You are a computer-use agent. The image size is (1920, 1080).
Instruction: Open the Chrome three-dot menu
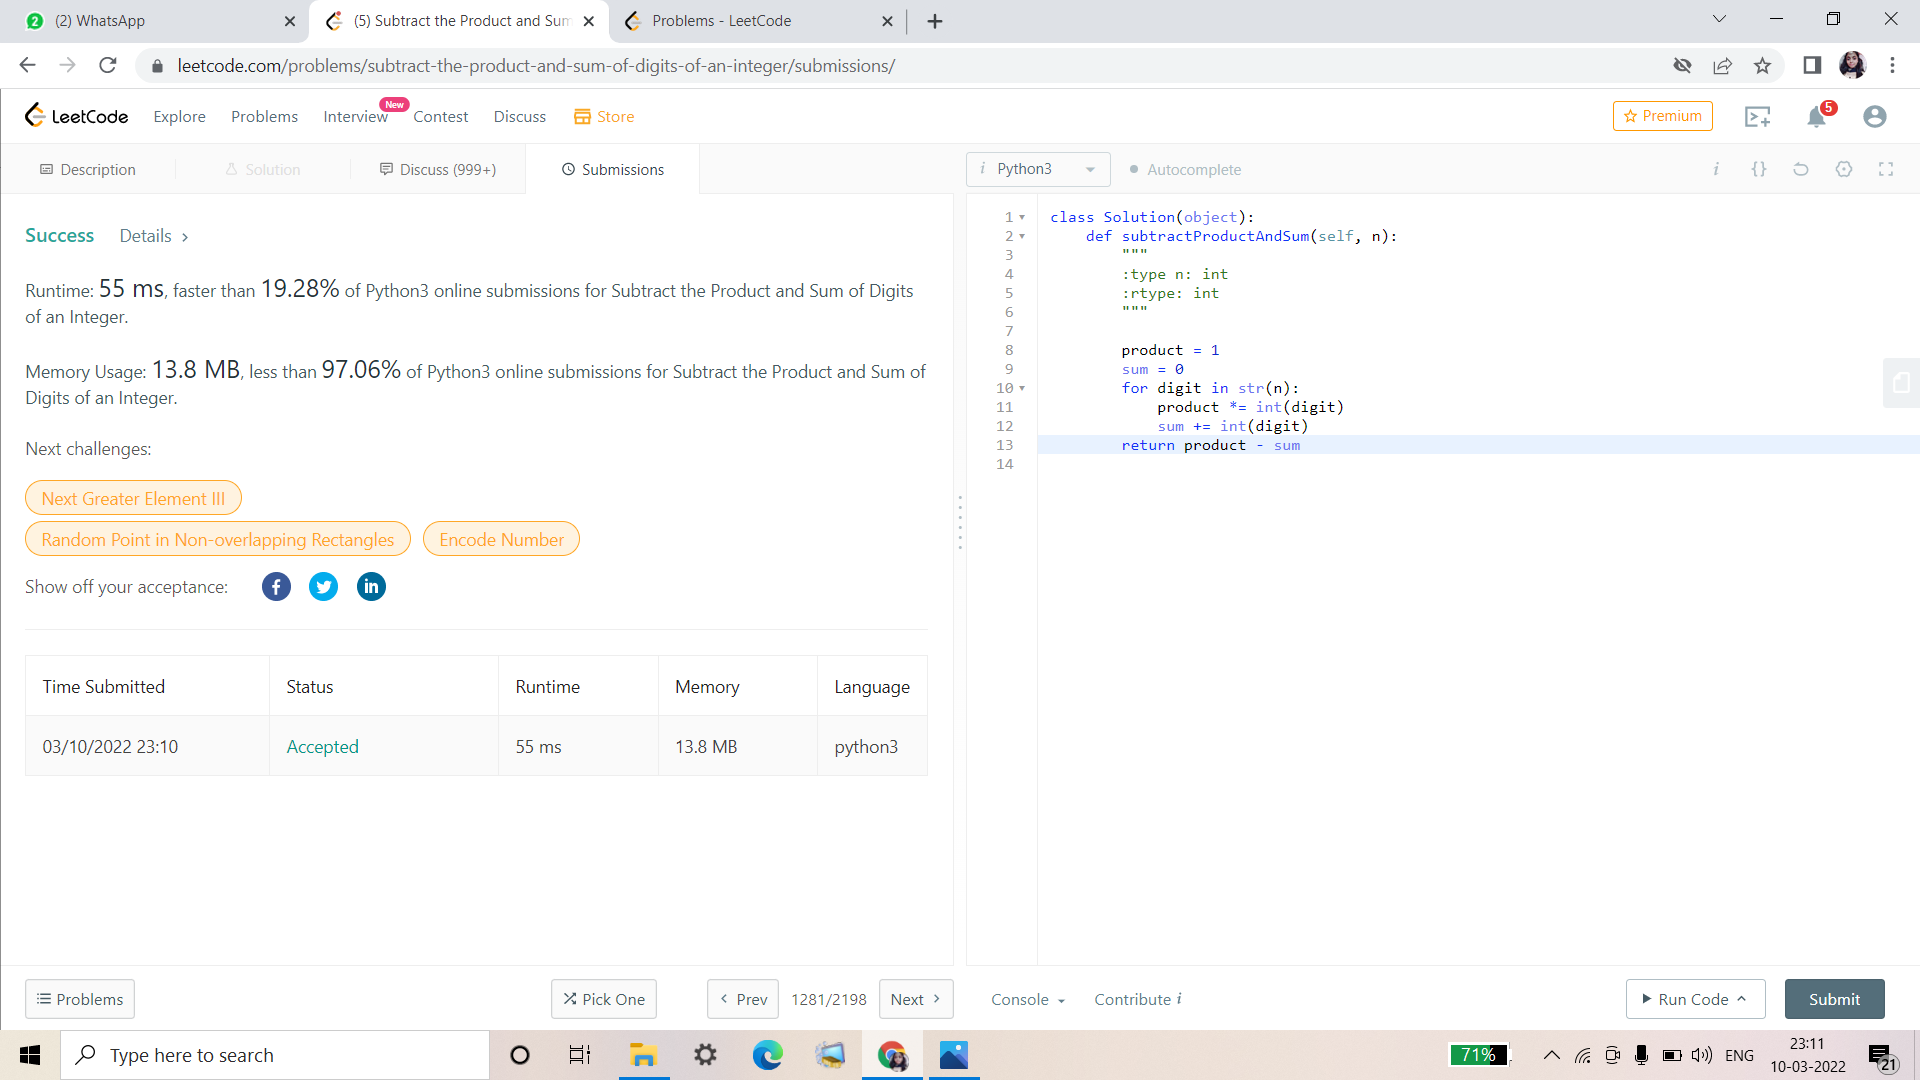pos(1892,66)
